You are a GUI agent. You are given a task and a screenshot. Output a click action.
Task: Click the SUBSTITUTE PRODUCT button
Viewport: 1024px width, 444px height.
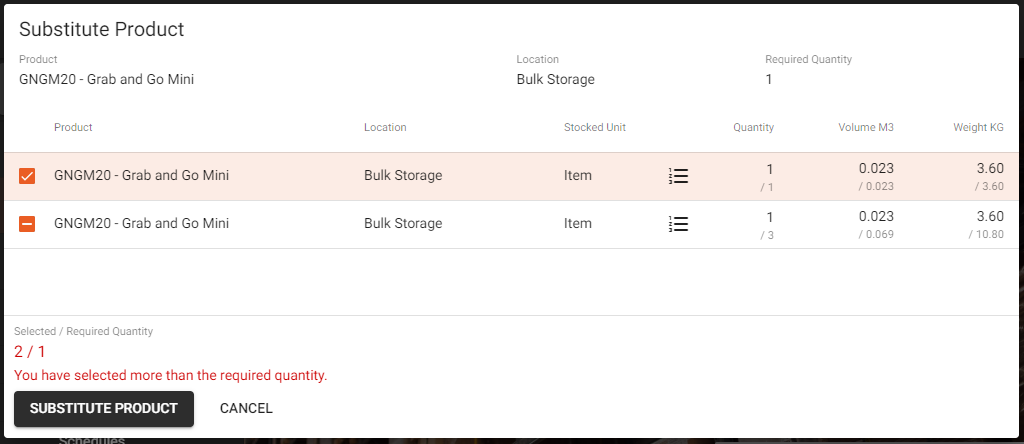[104, 409]
